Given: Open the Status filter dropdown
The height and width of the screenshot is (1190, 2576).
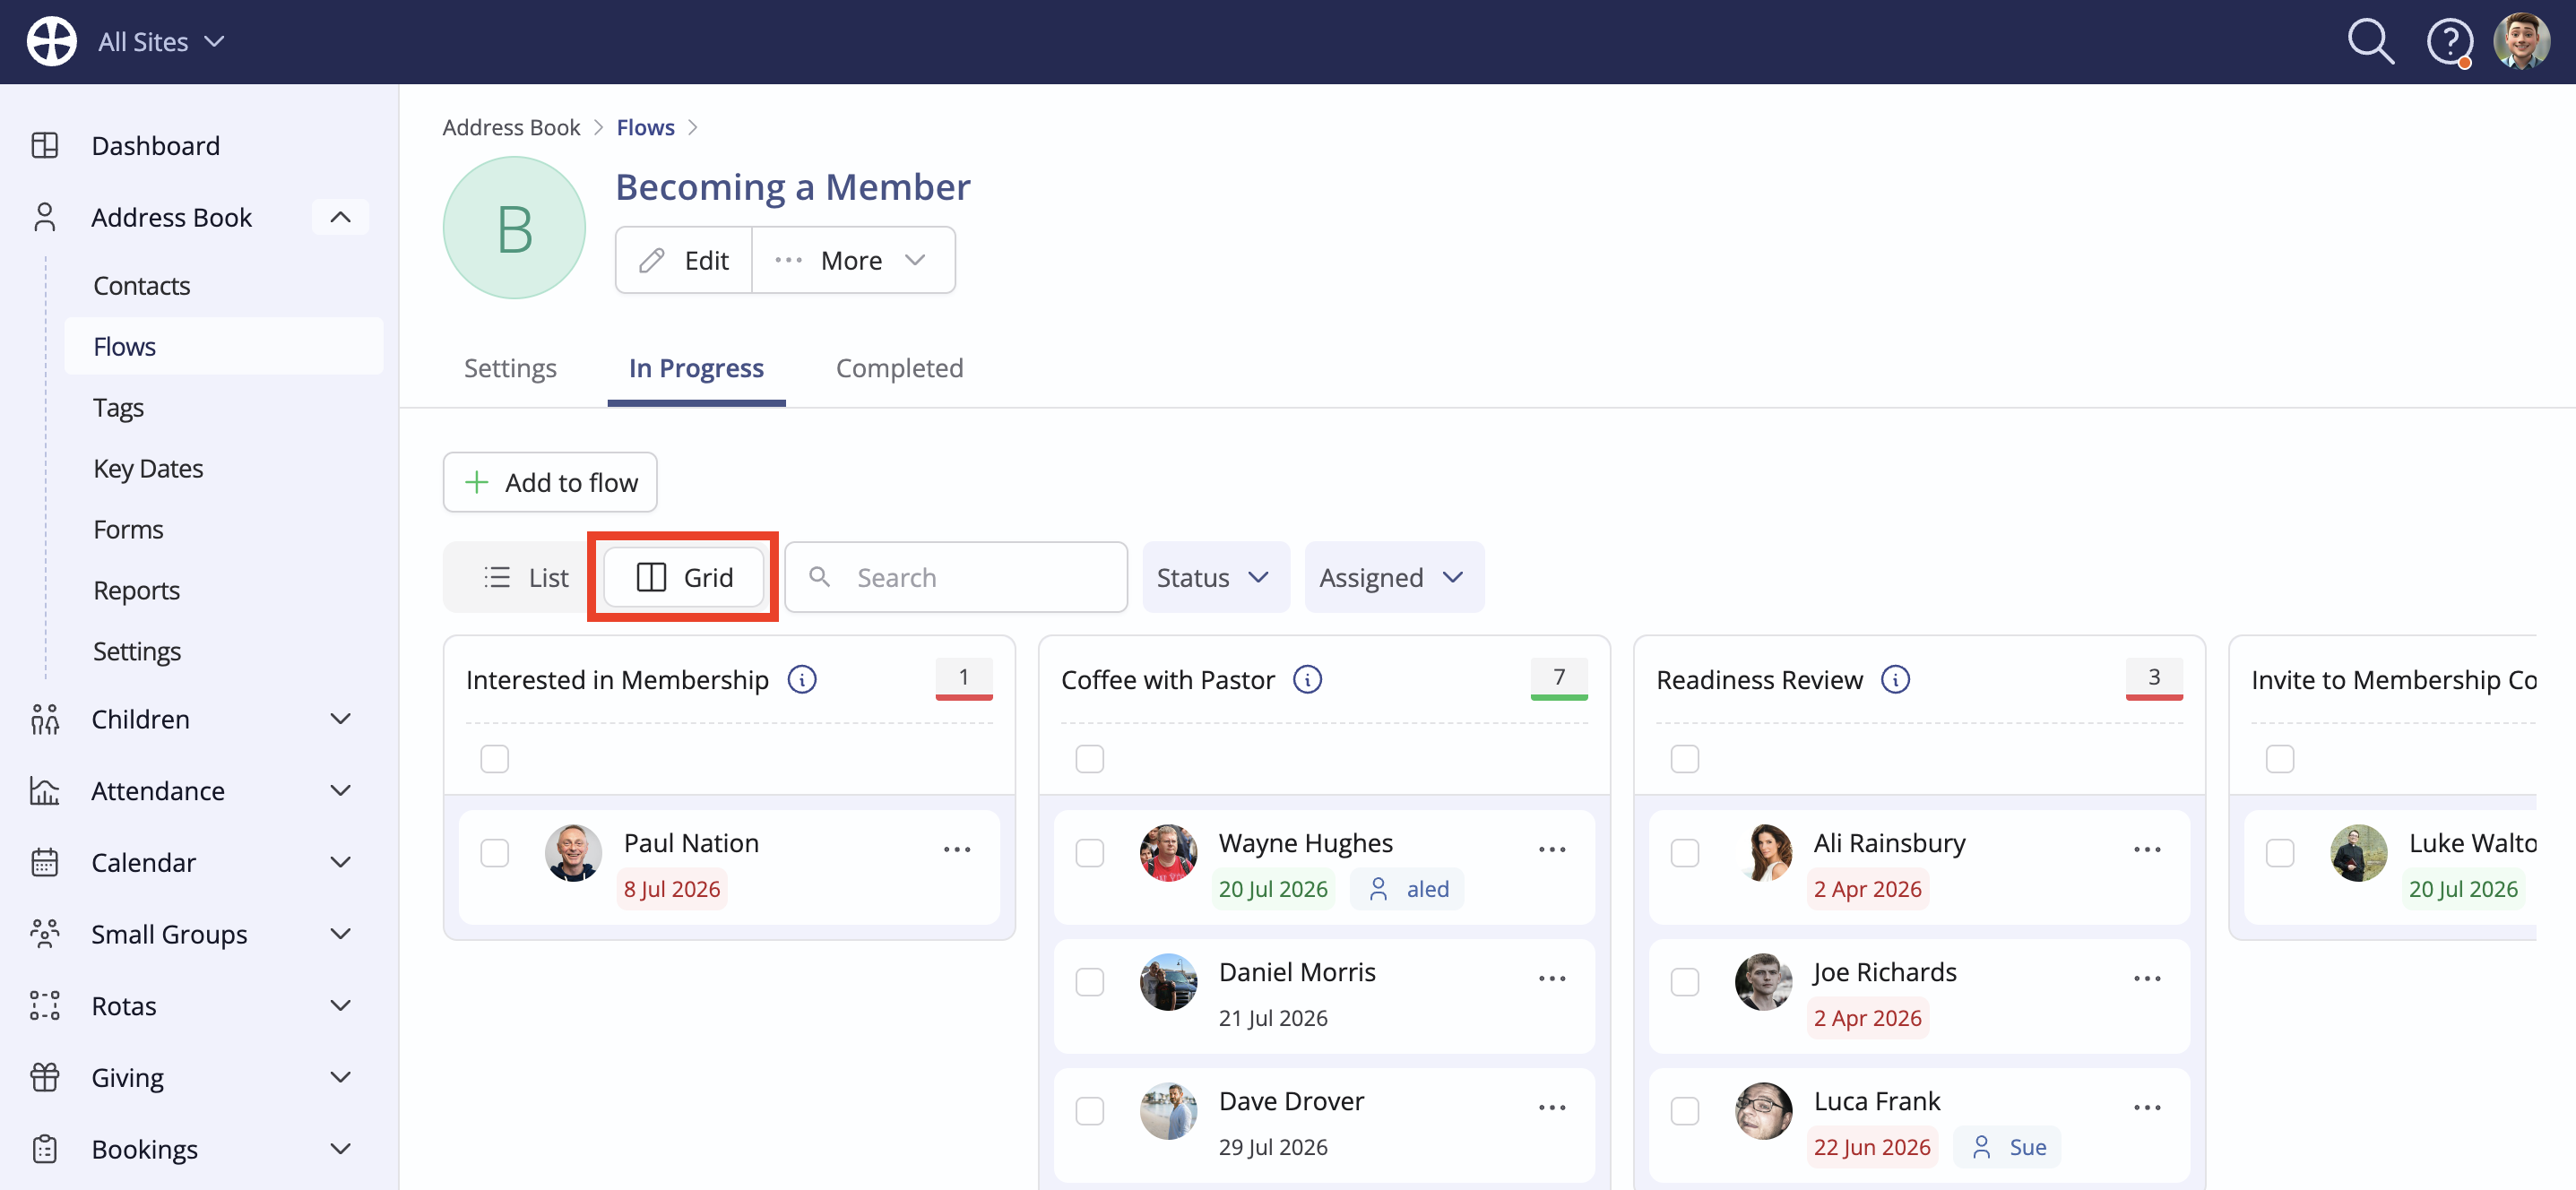Looking at the screenshot, I should pos(1215,577).
